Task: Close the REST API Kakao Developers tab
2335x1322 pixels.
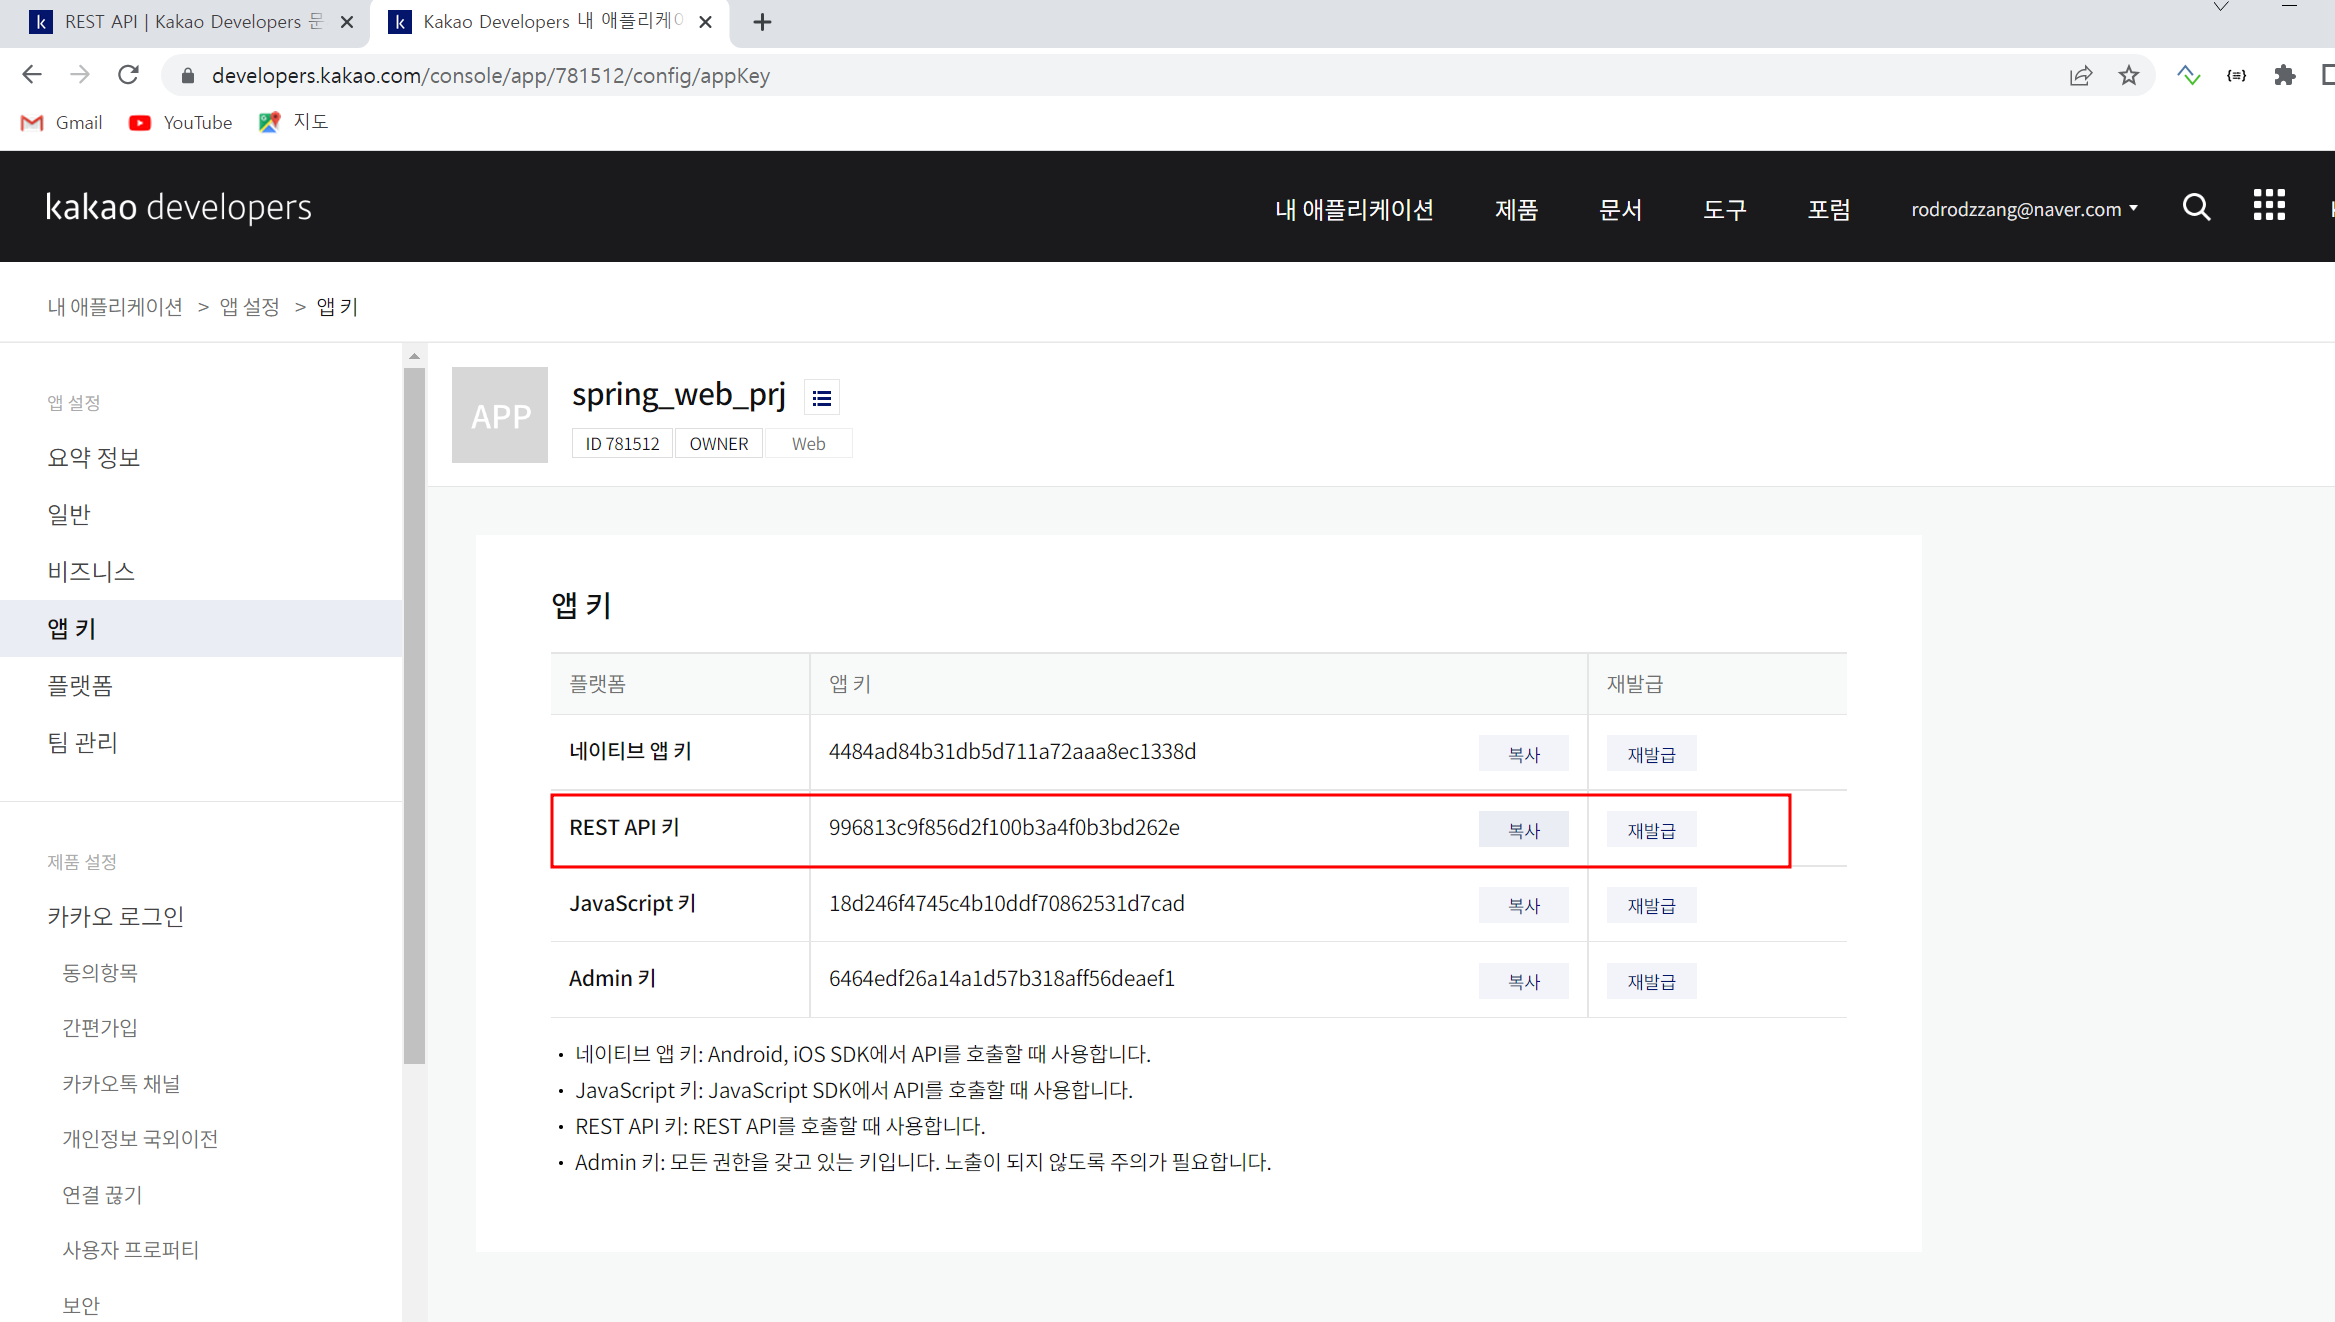Action: click(347, 22)
